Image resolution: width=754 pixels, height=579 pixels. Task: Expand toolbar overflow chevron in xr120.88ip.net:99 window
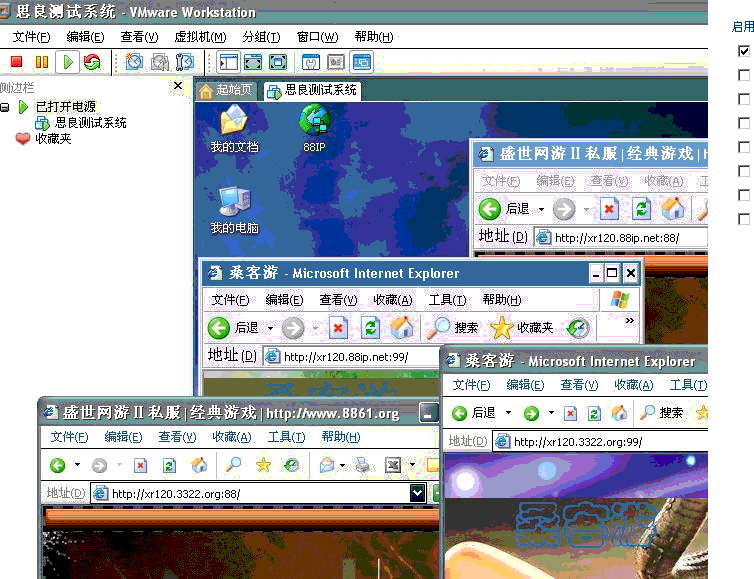tap(629, 320)
